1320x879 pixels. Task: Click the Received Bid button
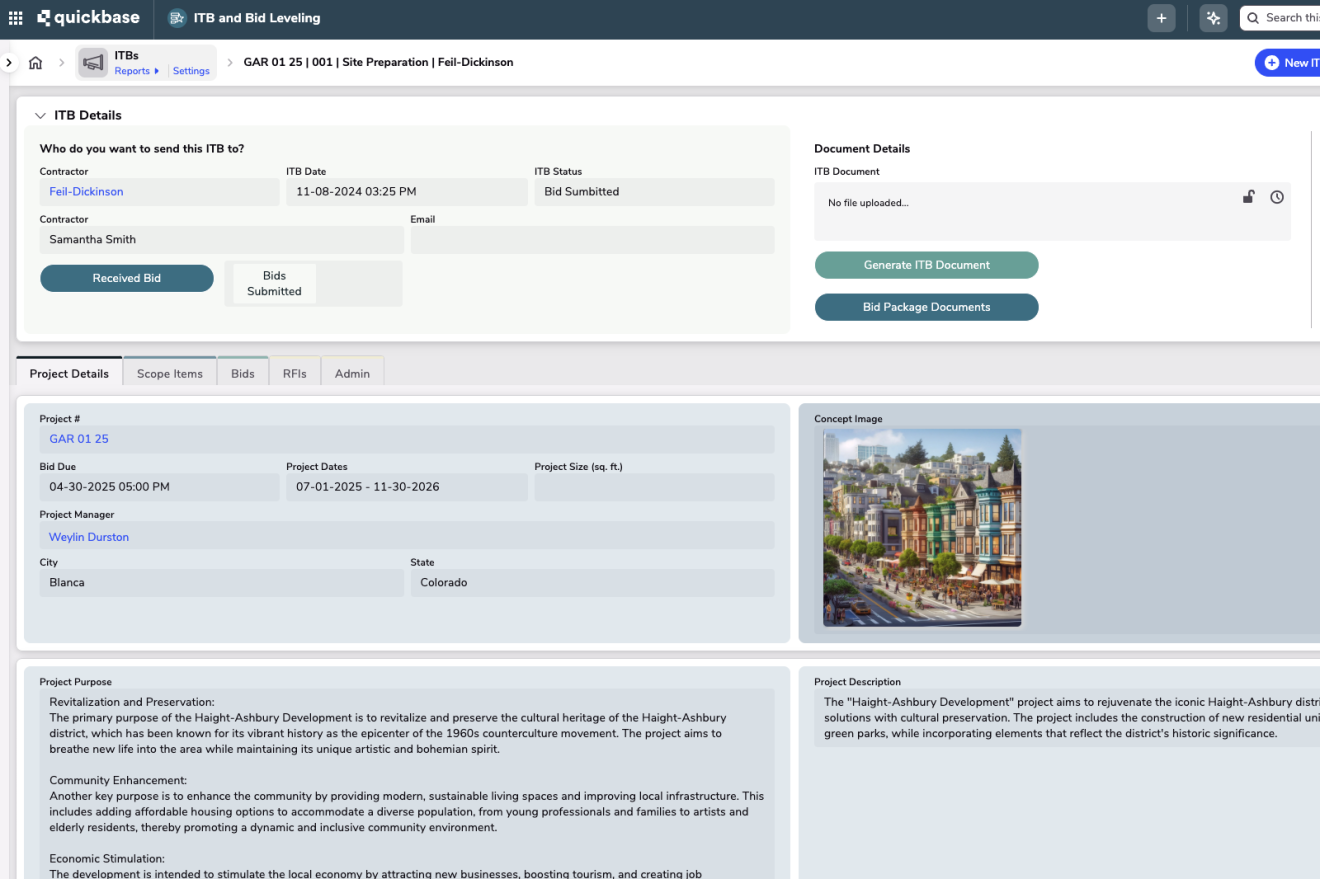pyautogui.click(x=127, y=278)
